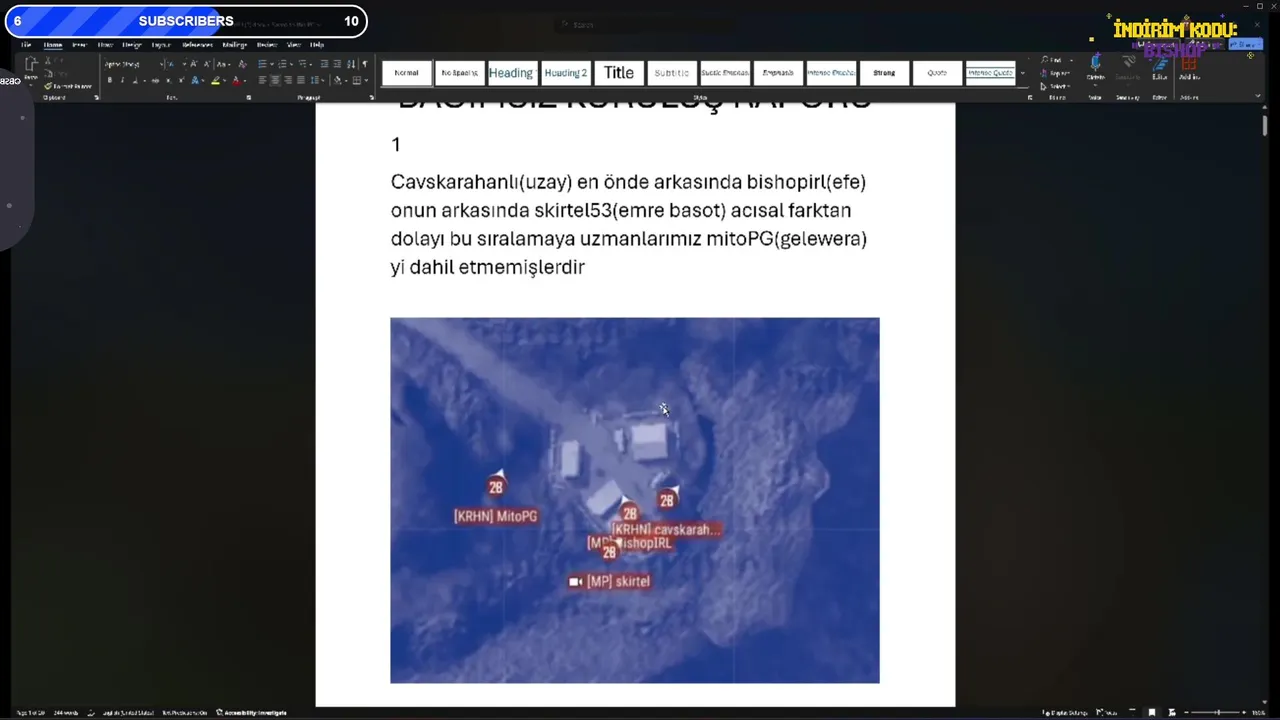Justify the paragraph text
This screenshot has height=720, width=1280.
[x=300, y=80]
